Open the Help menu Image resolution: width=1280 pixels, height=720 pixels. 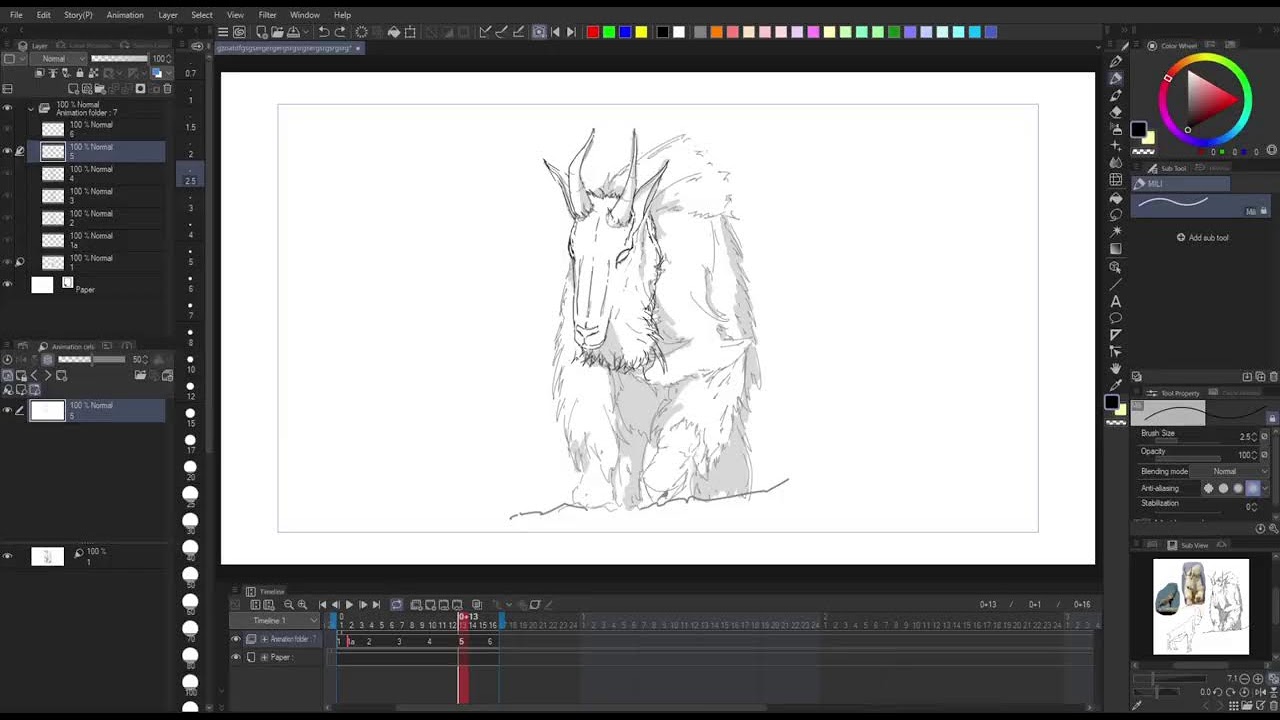[x=343, y=15]
